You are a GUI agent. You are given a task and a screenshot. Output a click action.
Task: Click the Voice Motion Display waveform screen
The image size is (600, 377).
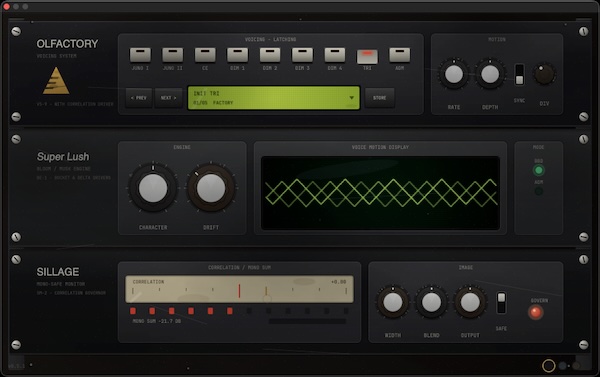pos(380,193)
